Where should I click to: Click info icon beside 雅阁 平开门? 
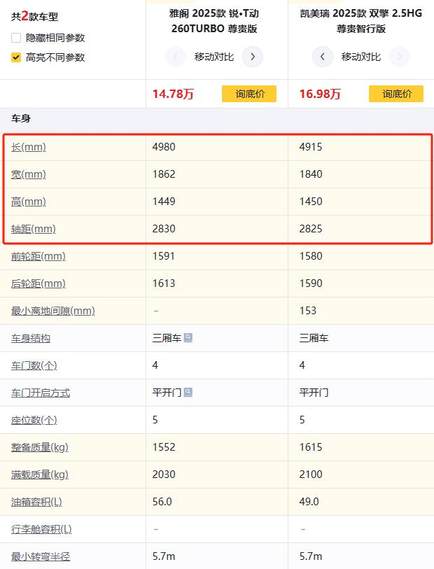point(188,392)
